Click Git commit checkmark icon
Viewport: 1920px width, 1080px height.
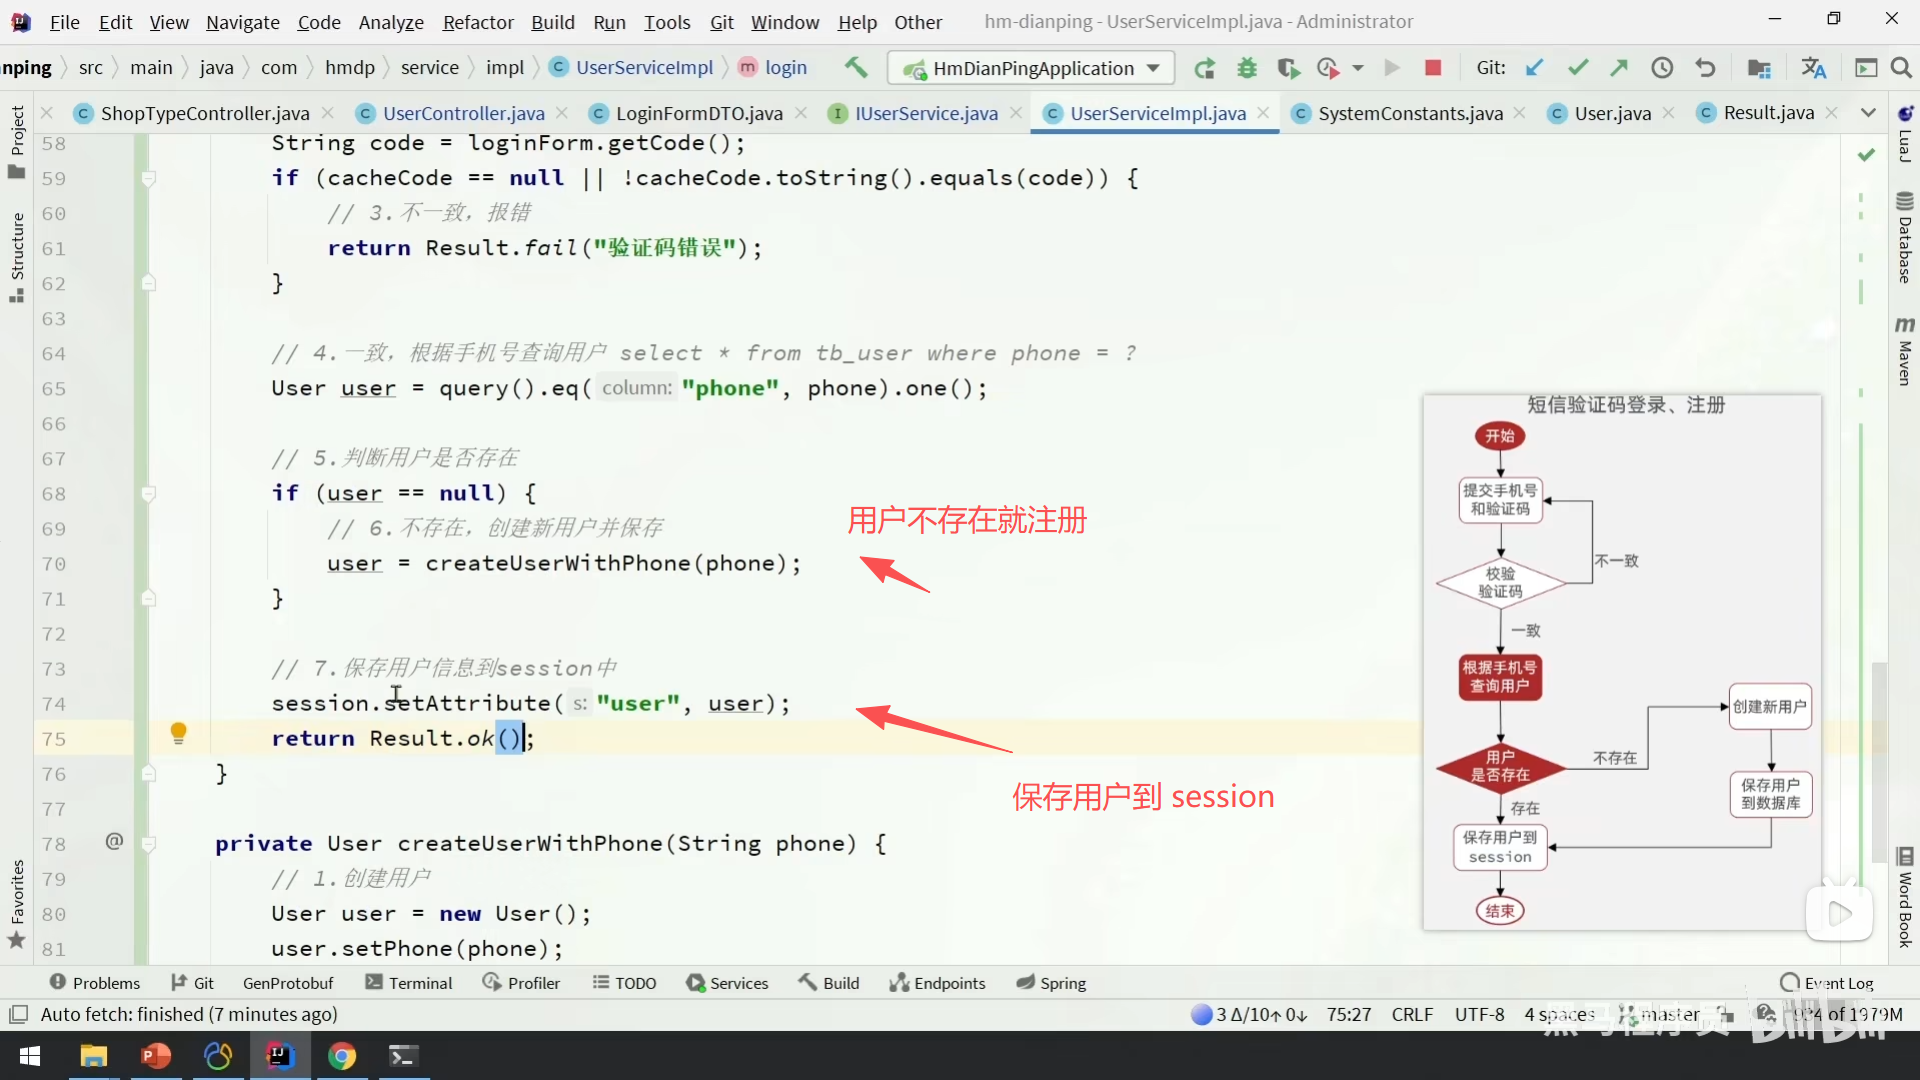(x=1577, y=68)
